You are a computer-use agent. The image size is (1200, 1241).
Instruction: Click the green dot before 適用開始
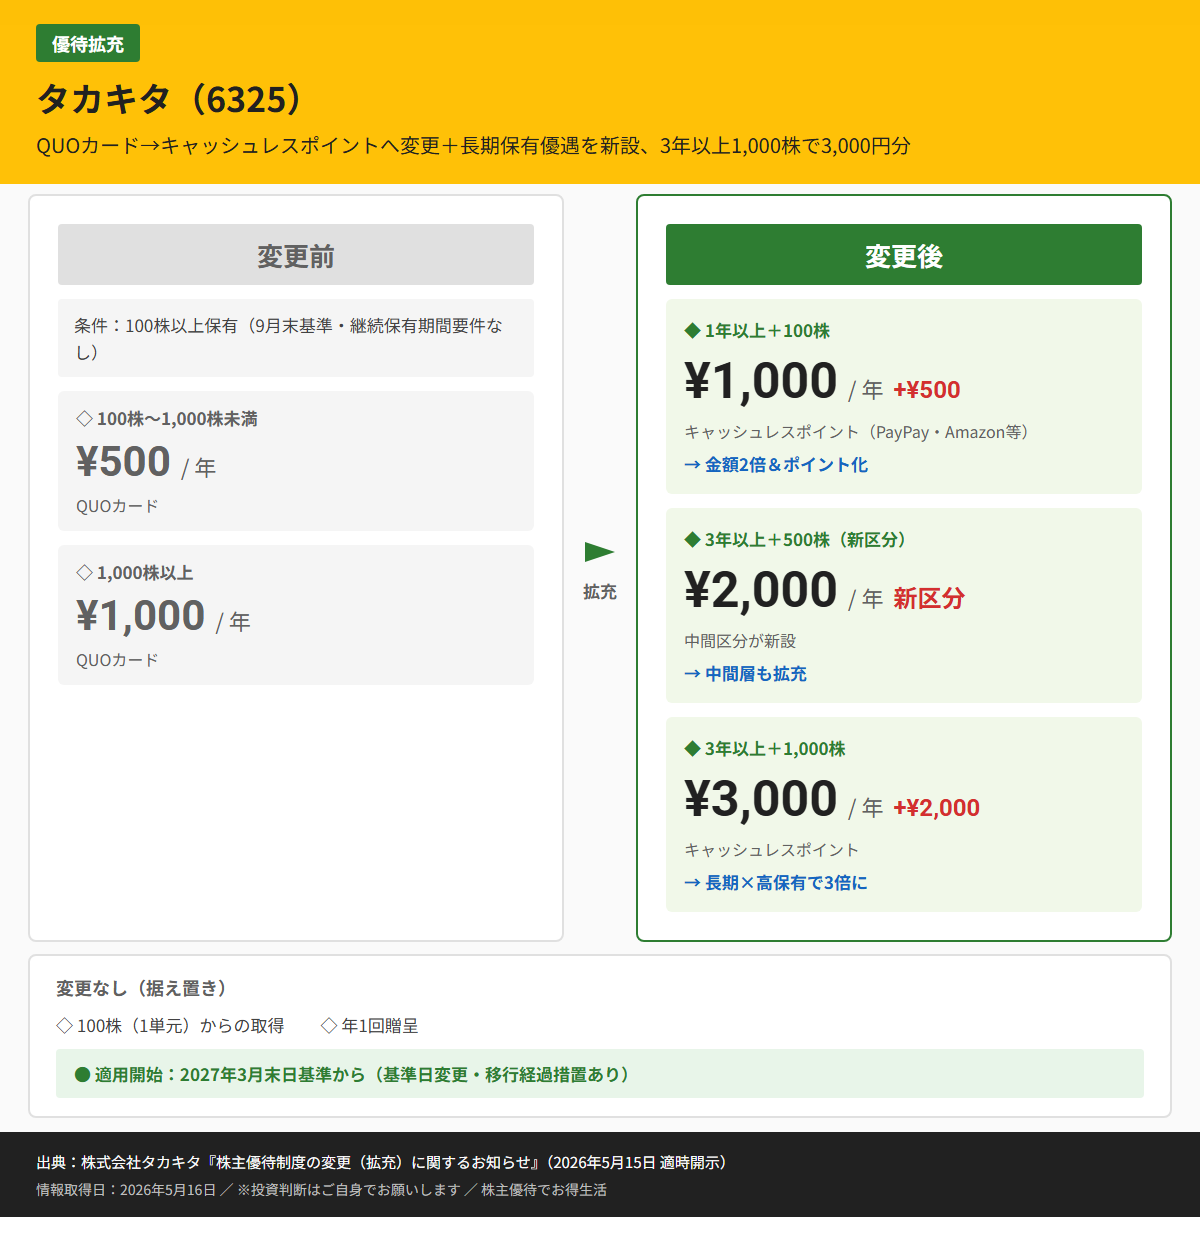click(x=83, y=1075)
